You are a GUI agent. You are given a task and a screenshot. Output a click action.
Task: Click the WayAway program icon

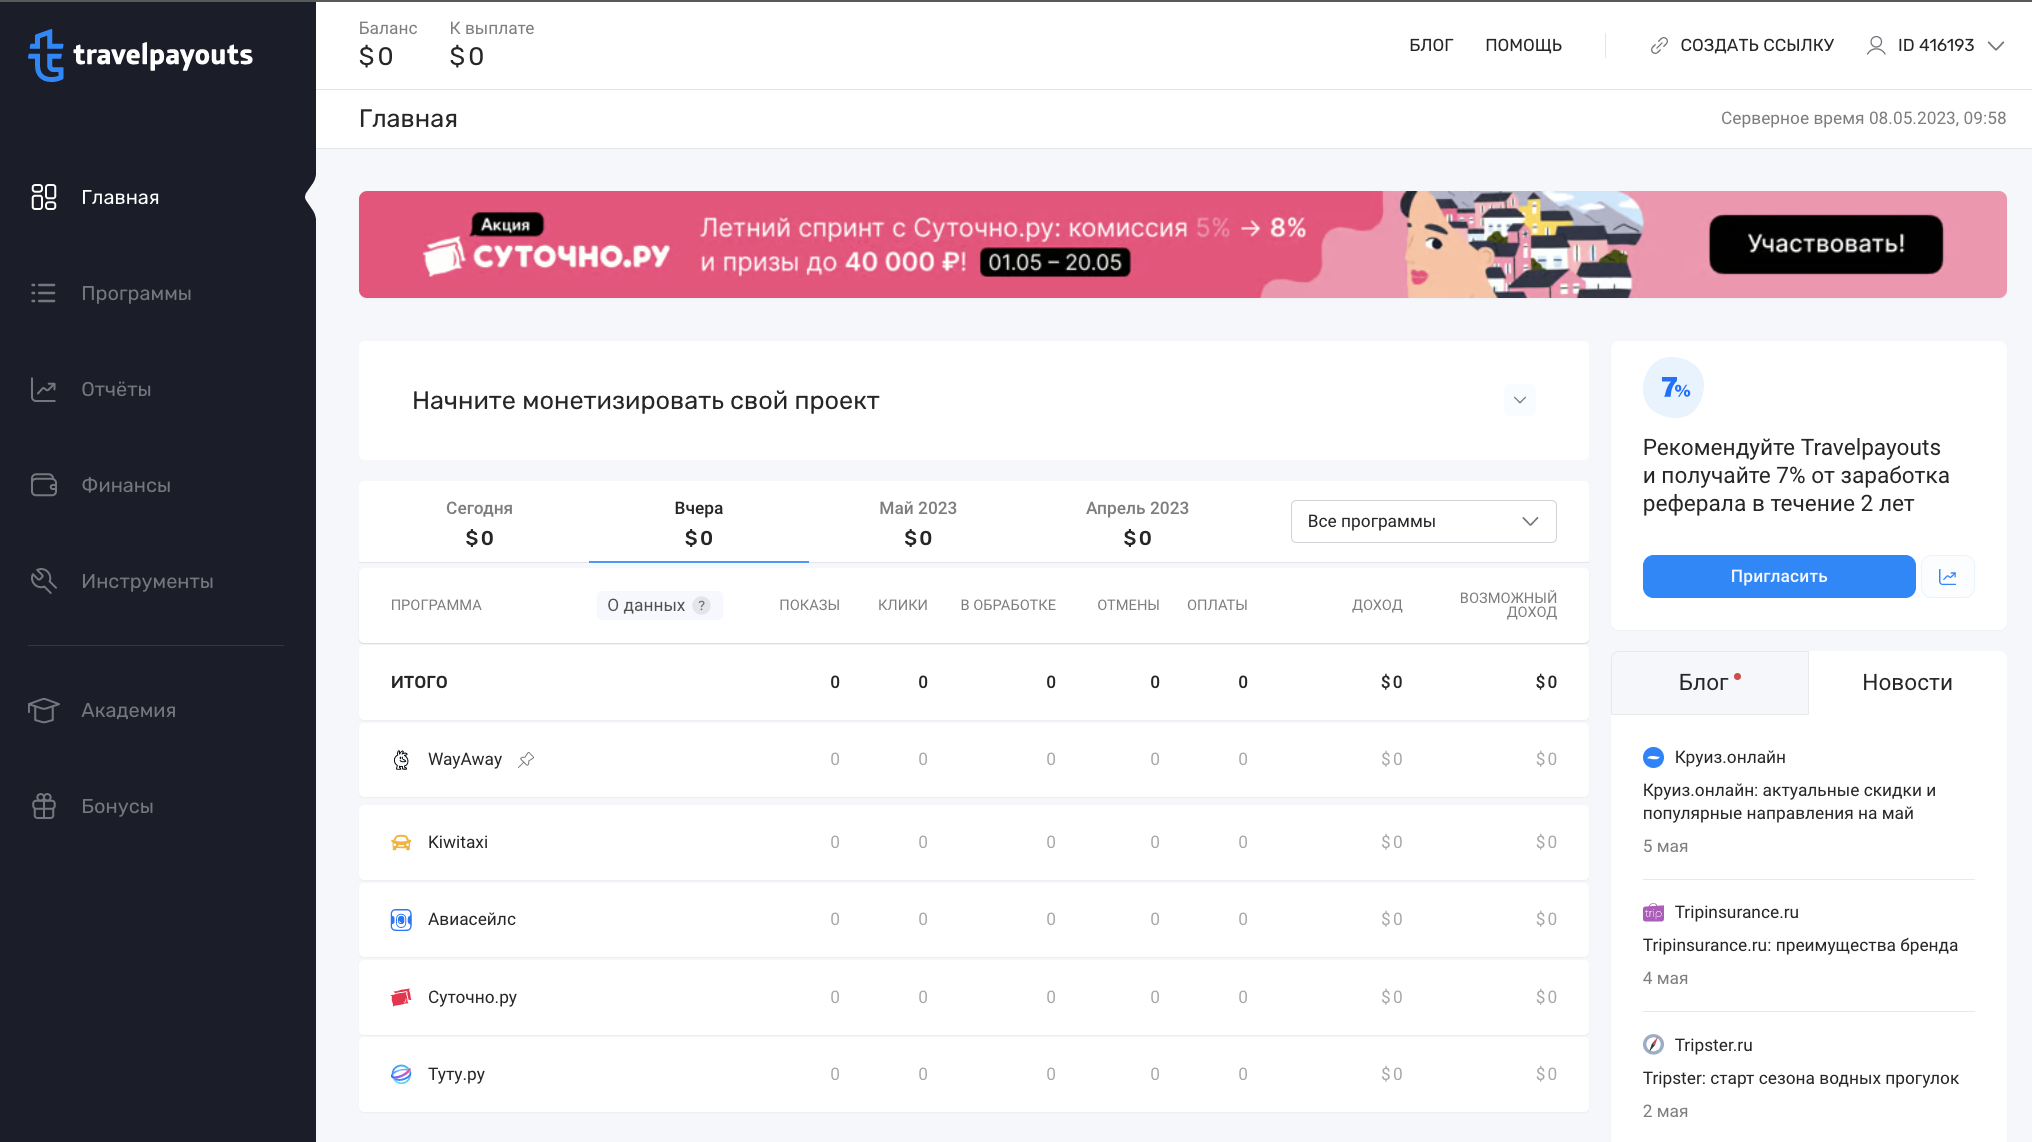(401, 760)
